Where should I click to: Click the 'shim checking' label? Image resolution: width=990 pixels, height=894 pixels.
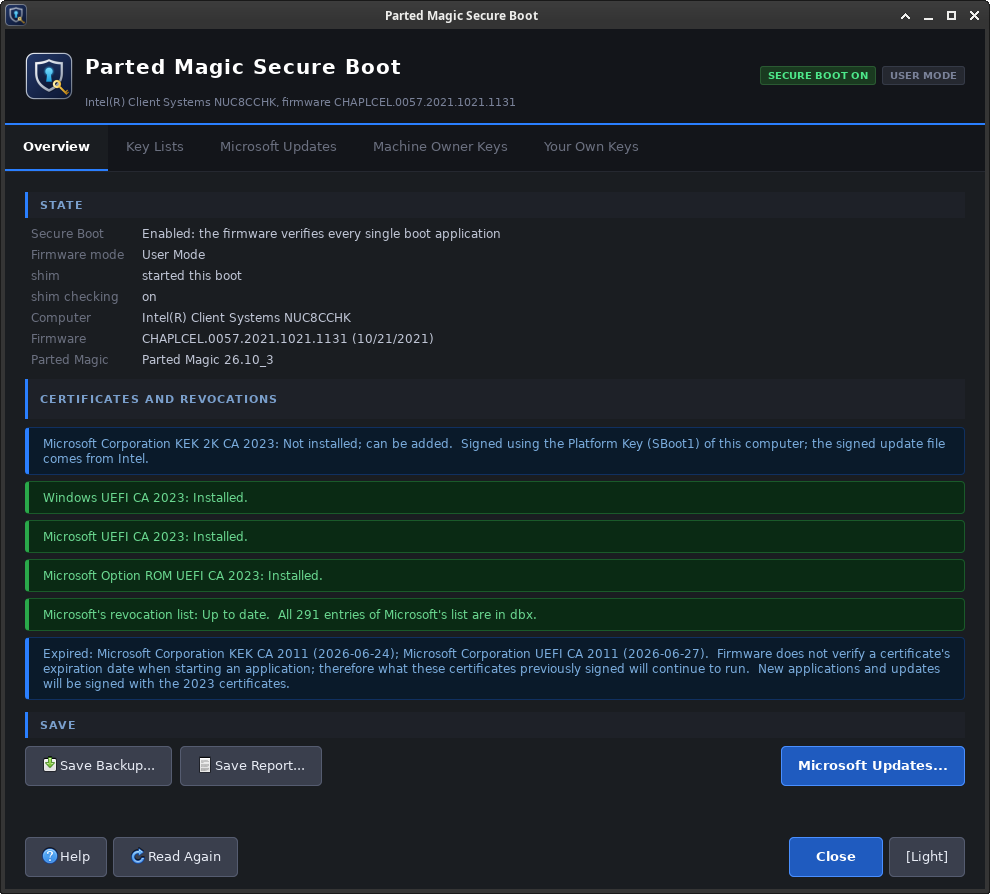click(x=75, y=297)
